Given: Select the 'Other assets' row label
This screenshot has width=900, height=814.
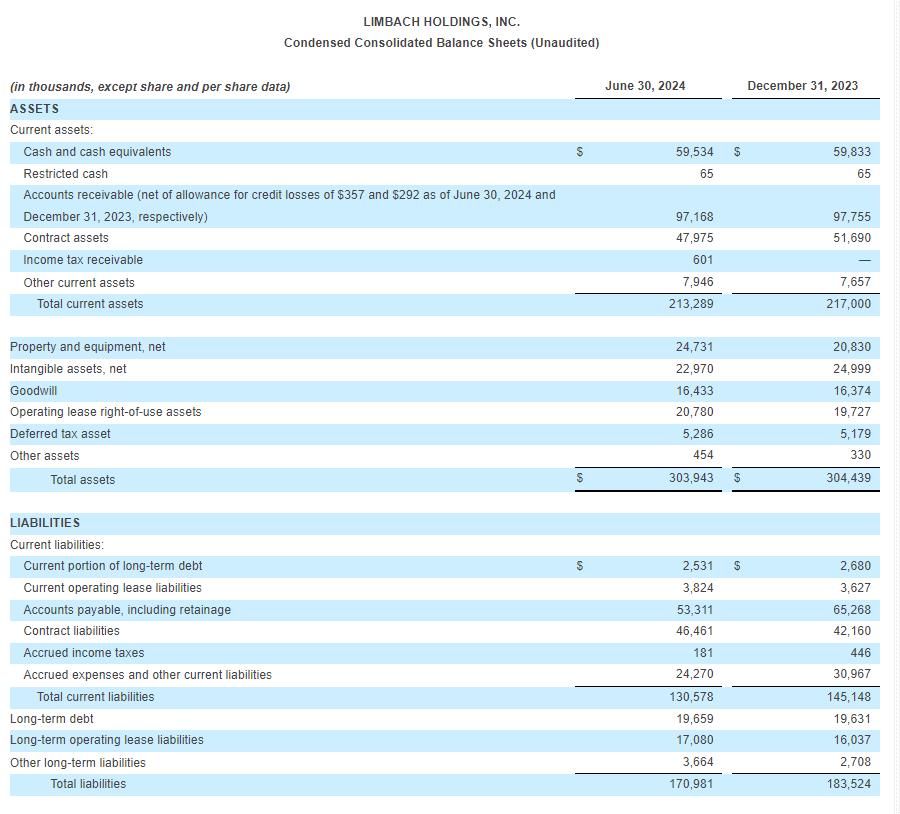Looking at the screenshot, I should tap(45, 456).
